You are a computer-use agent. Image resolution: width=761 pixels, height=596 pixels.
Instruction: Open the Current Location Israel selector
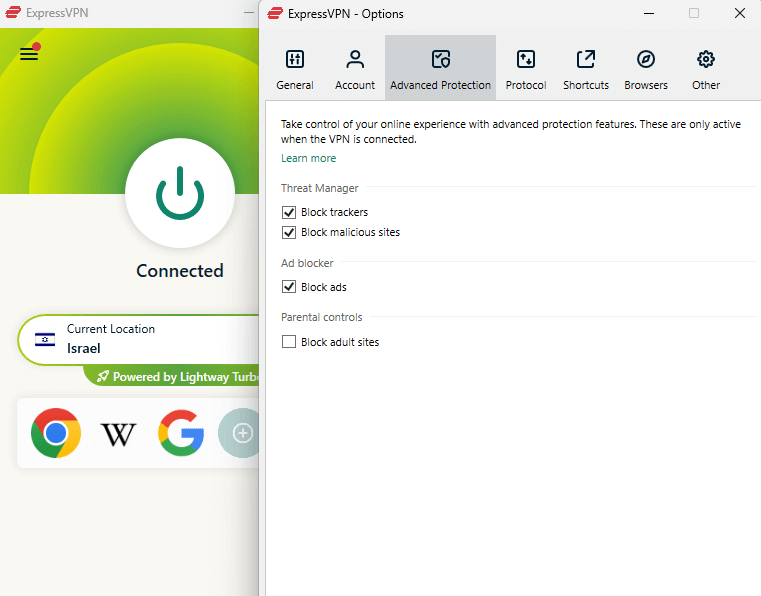139,339
